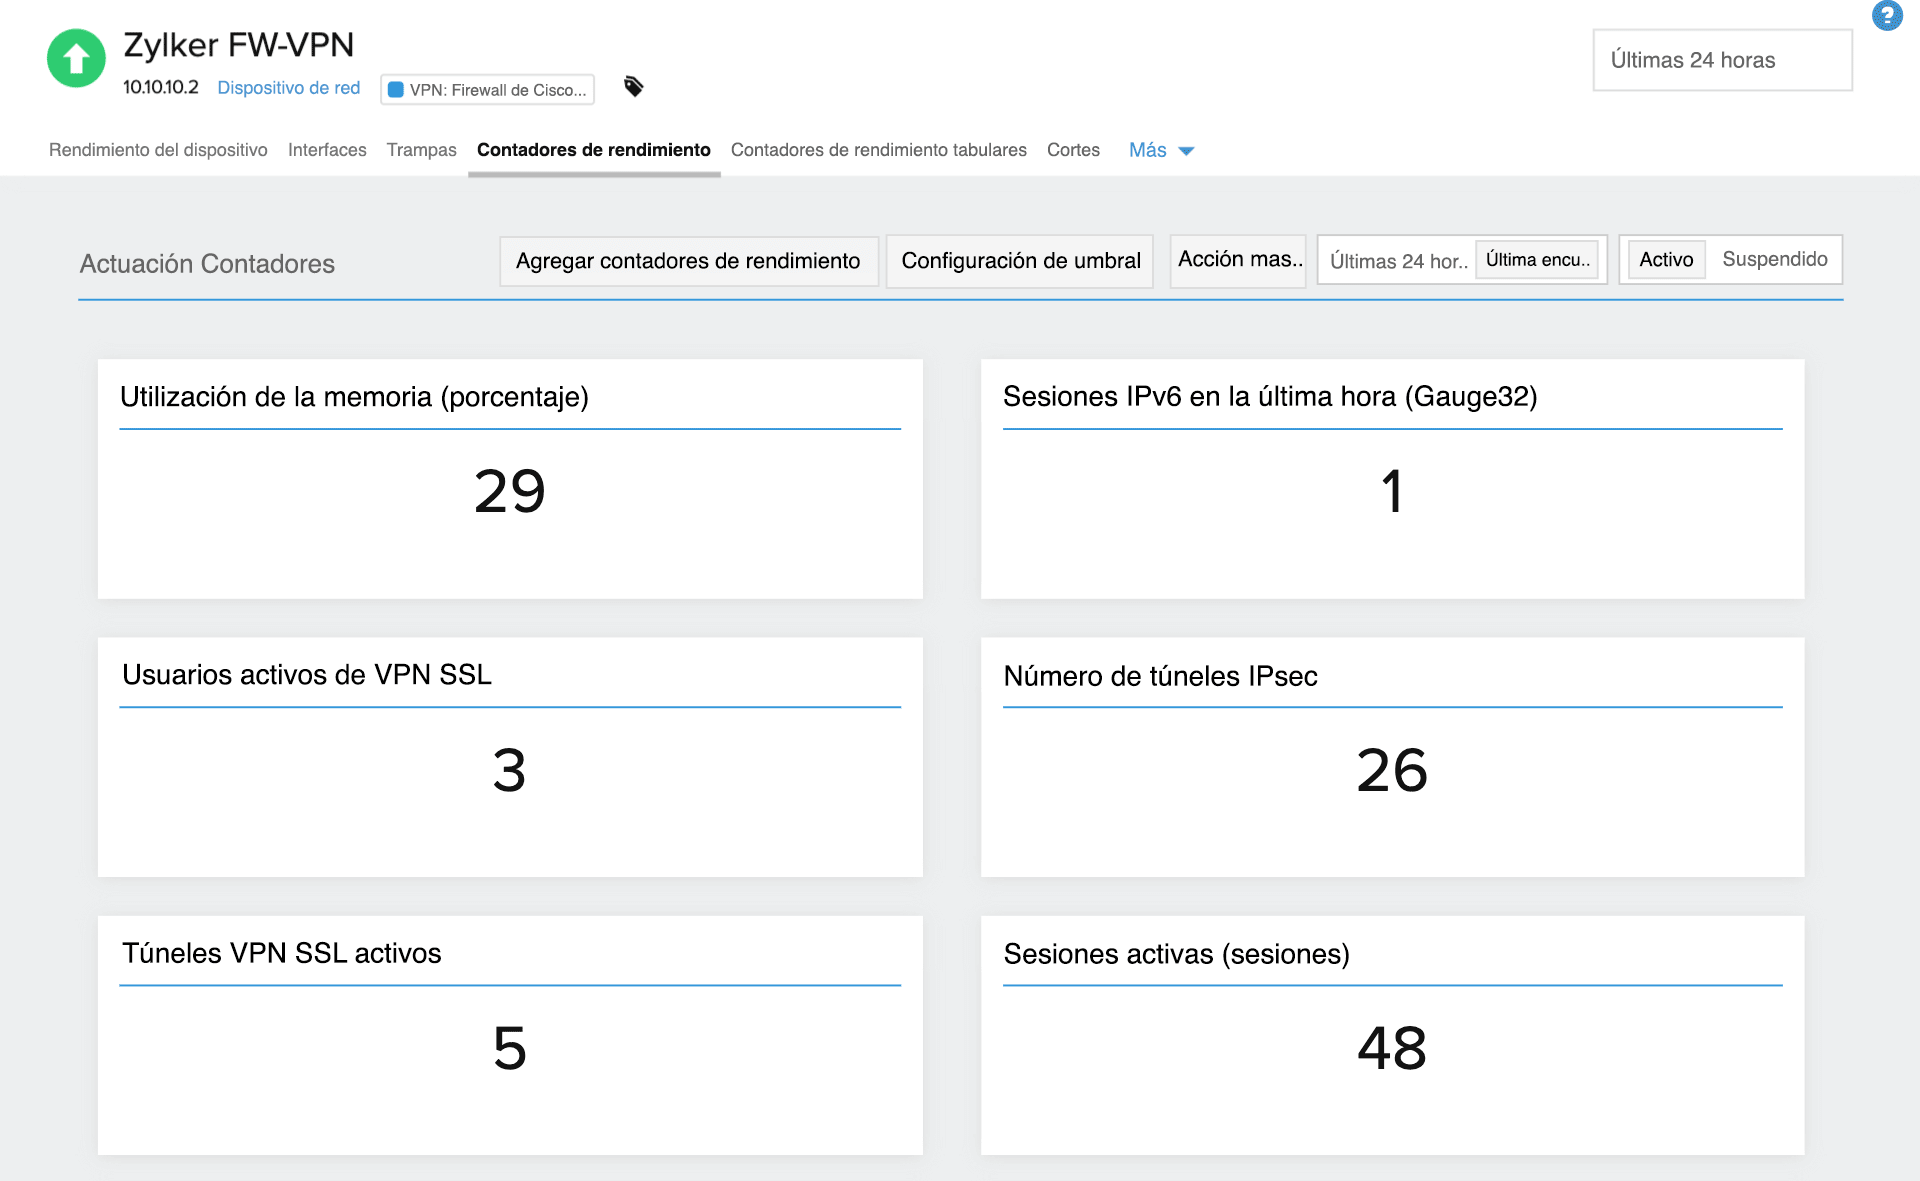Viewport: 1920px width, 1181px height.
Task: Switch to the Interfaces tab
Action: 327,150
